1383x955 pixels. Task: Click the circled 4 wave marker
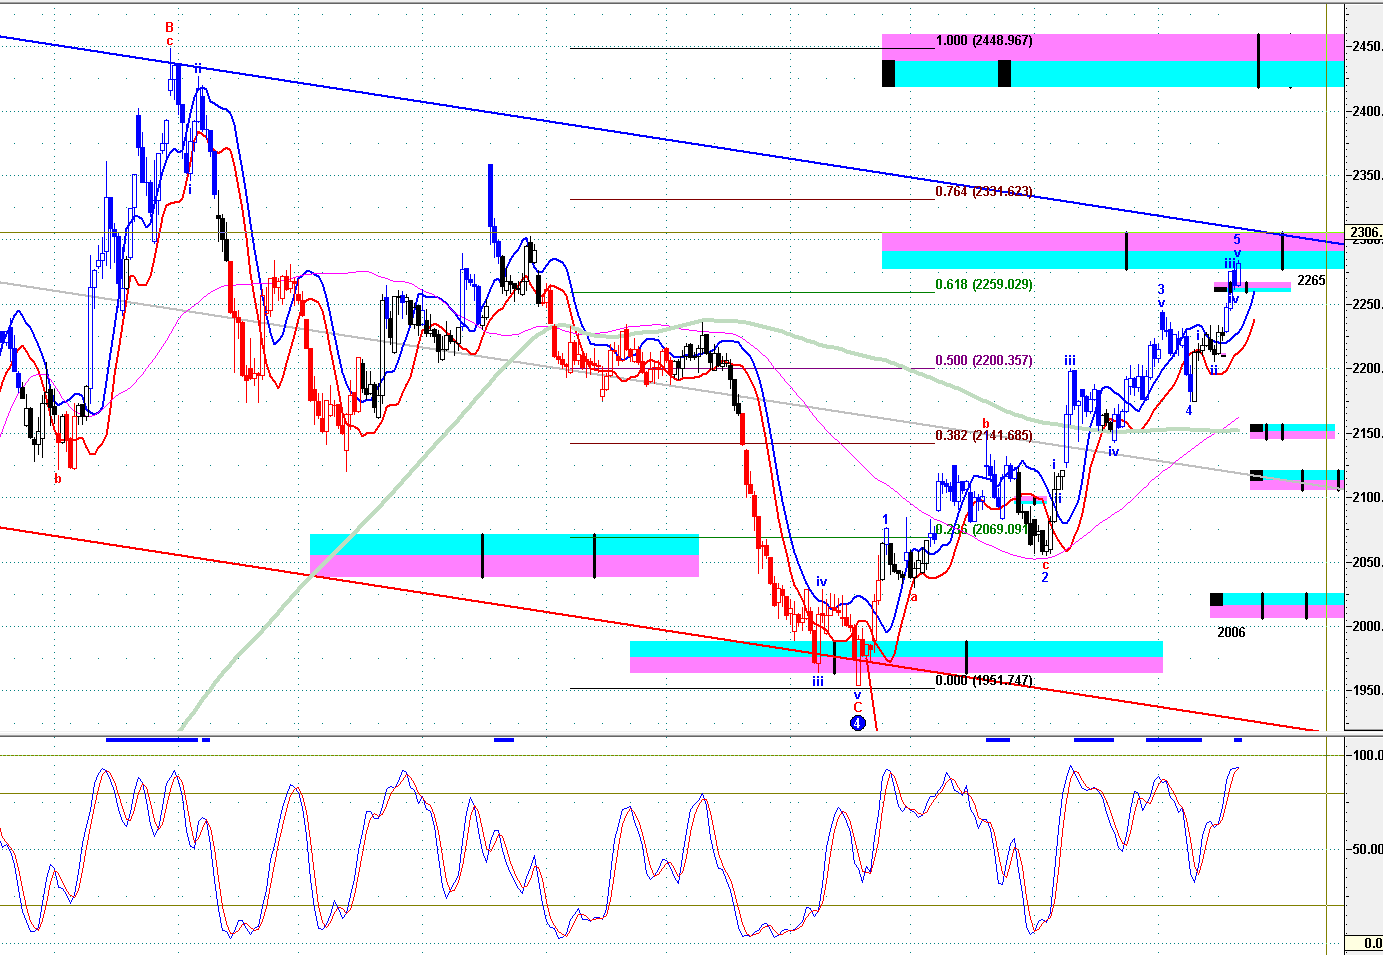tap(857, 723)
